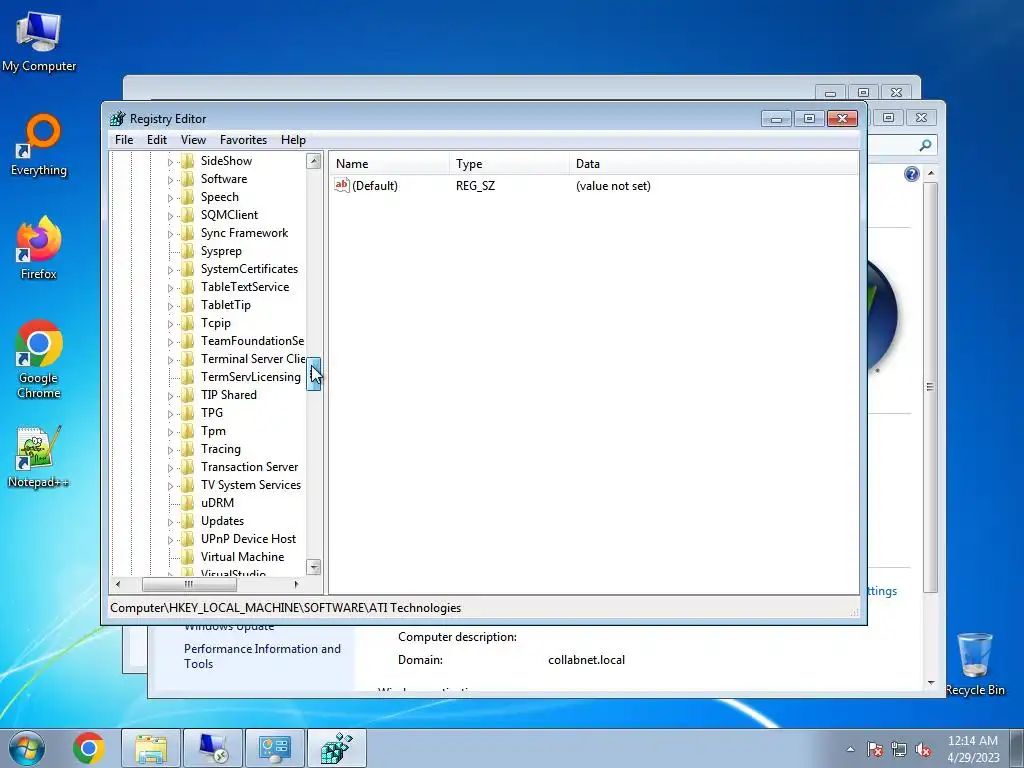Expand the UPnP Device Host key
The width and height of the screenshot is (1024, 768).
170,540
